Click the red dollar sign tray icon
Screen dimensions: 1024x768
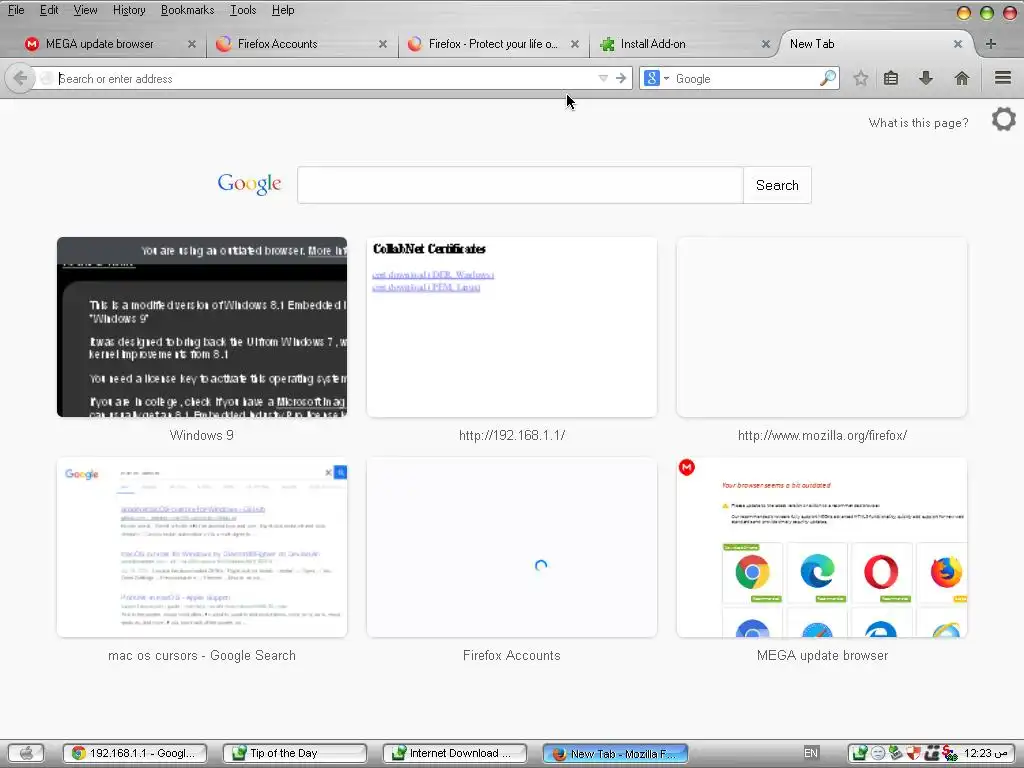coord(950,754)
